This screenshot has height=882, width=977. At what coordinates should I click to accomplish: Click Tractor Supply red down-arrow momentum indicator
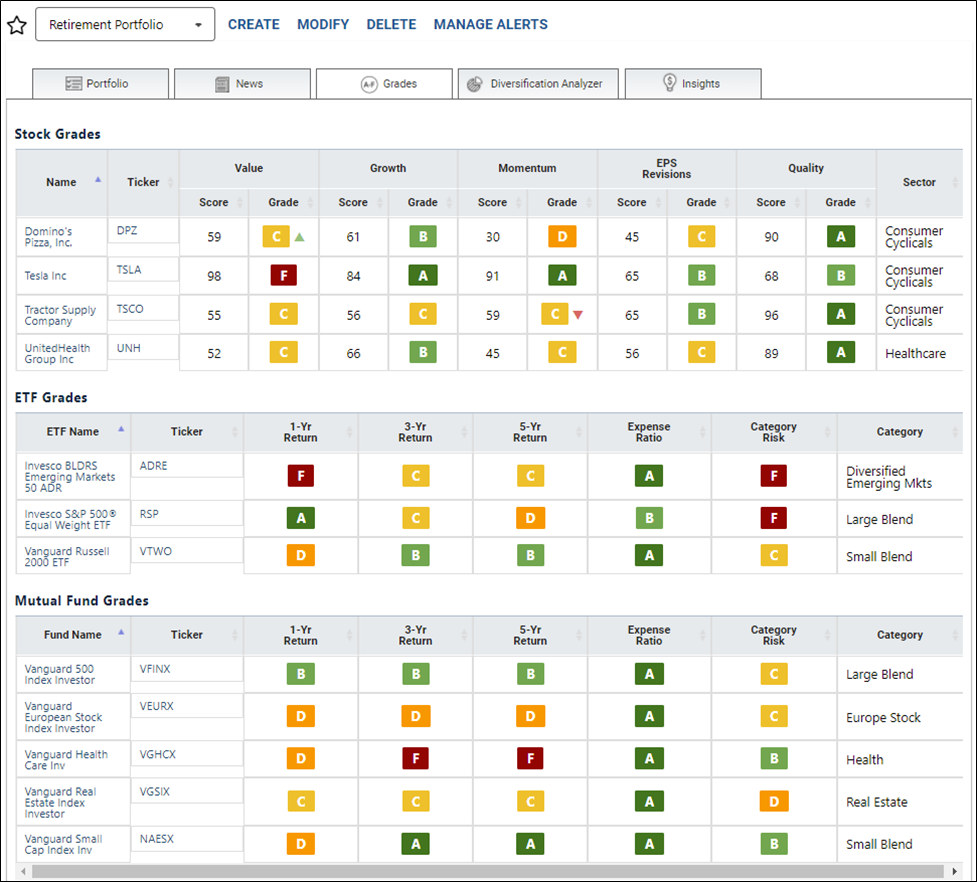tap(578, 315)
